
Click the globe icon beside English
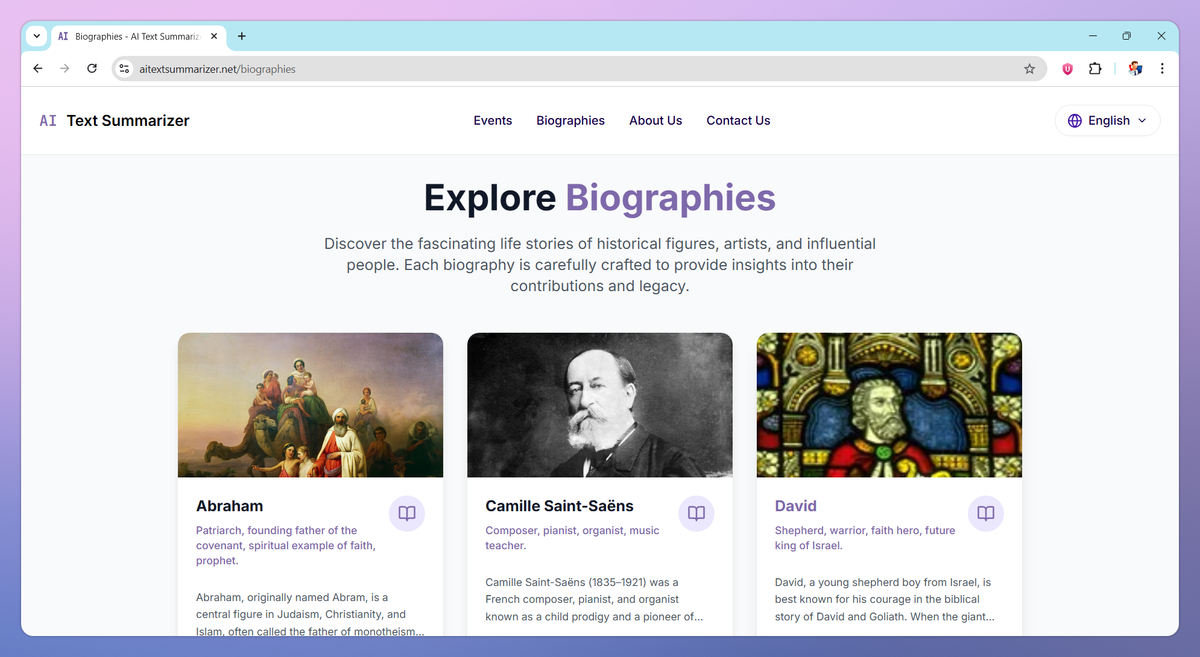point(1075,121)
